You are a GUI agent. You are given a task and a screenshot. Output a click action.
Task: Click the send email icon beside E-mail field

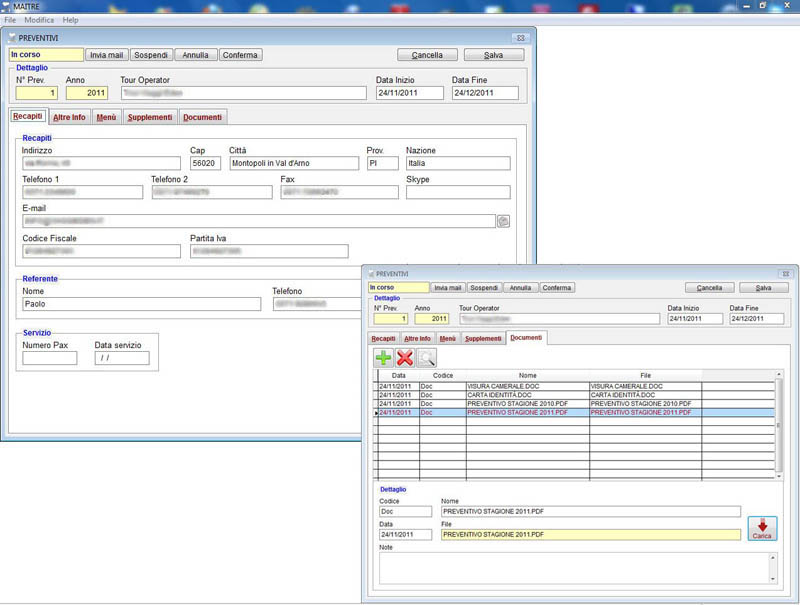click(503, 221)
